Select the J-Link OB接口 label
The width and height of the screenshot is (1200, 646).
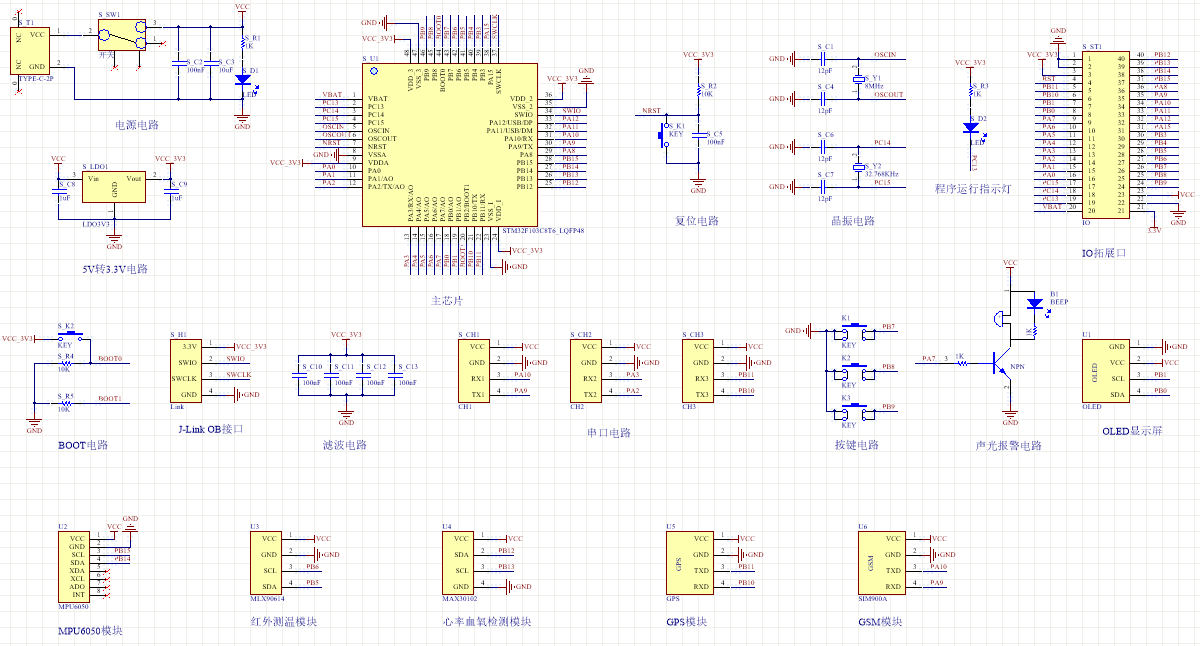pyautogui.click(x=211, y=429)
